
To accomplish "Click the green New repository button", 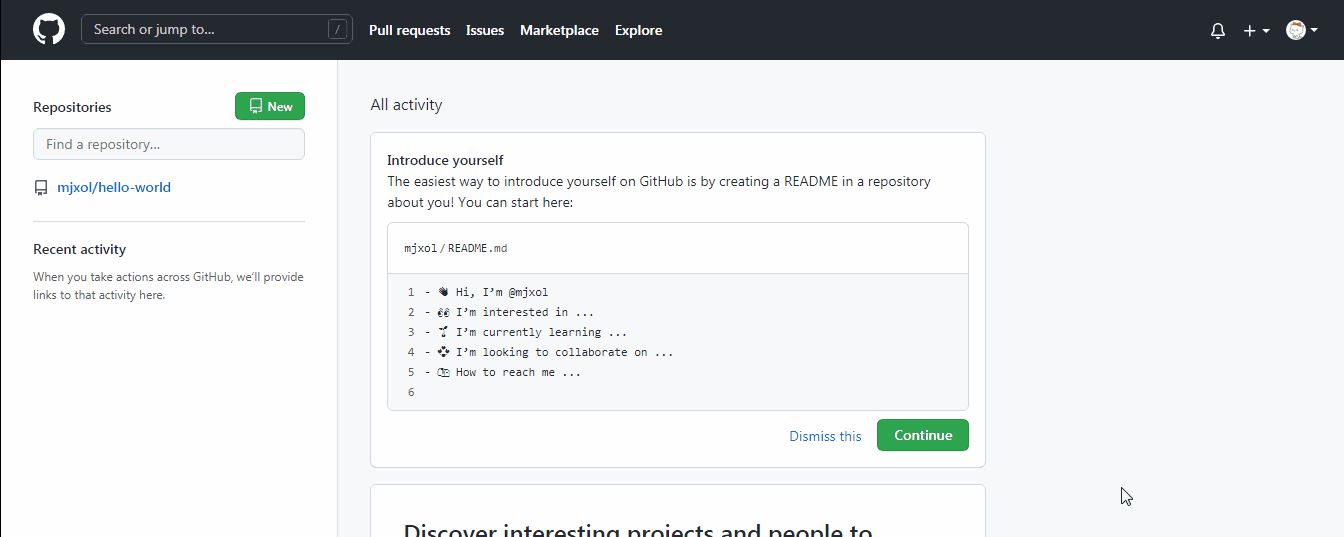I will coord(270,106).
